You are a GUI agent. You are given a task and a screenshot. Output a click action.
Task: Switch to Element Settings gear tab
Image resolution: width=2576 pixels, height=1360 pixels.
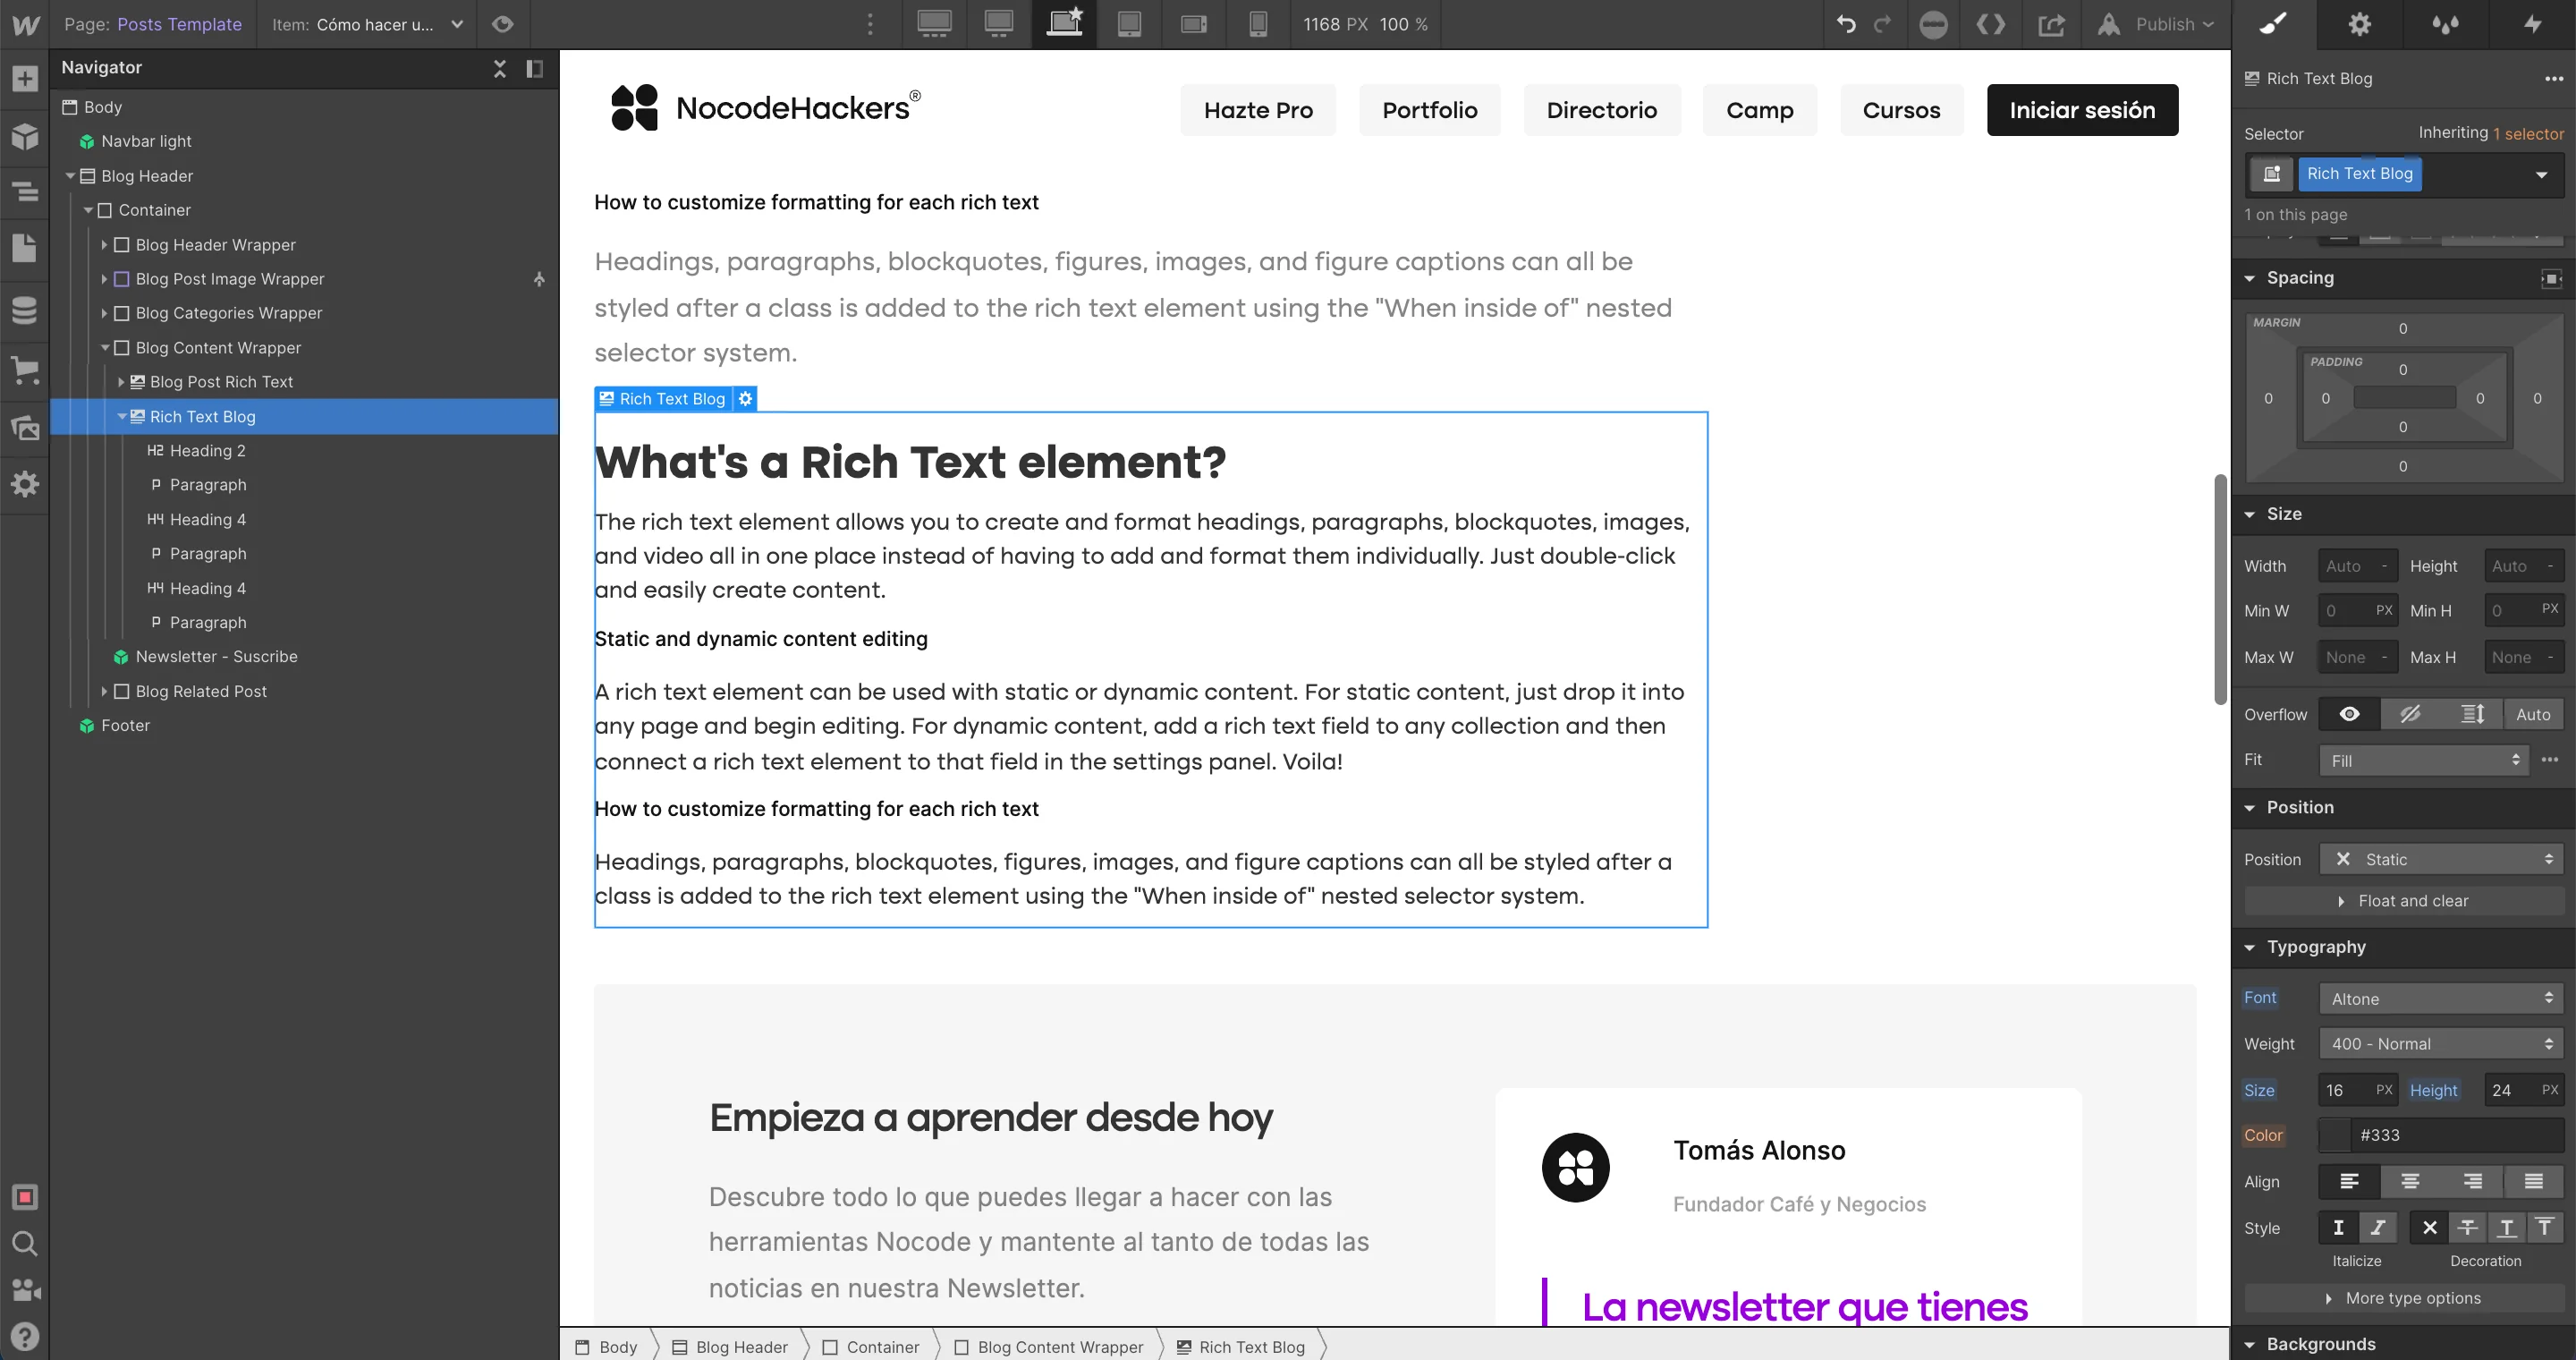click(x=2360, y=24)
